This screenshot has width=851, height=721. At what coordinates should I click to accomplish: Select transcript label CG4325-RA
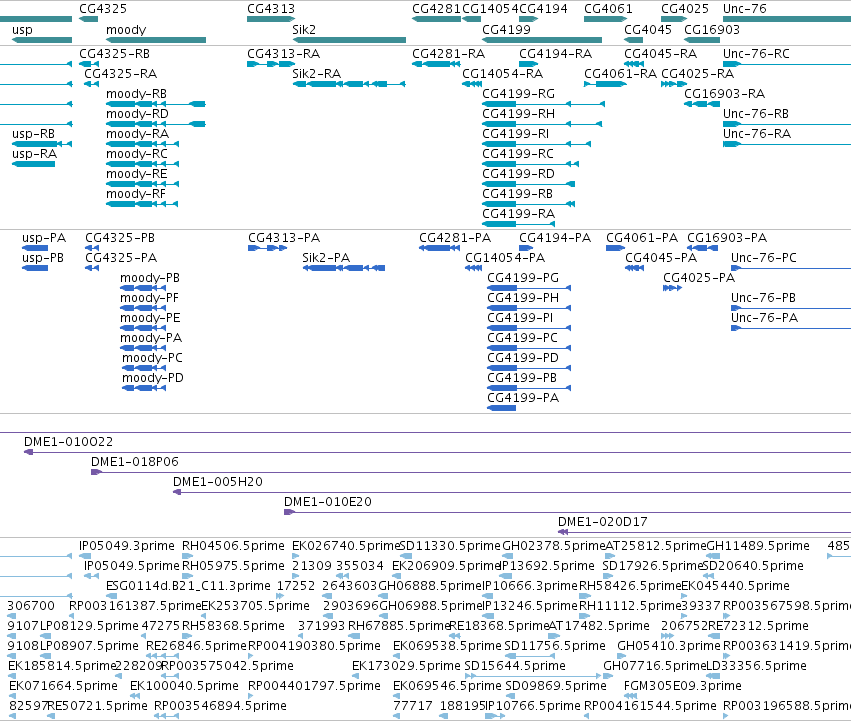coord(120,74)
